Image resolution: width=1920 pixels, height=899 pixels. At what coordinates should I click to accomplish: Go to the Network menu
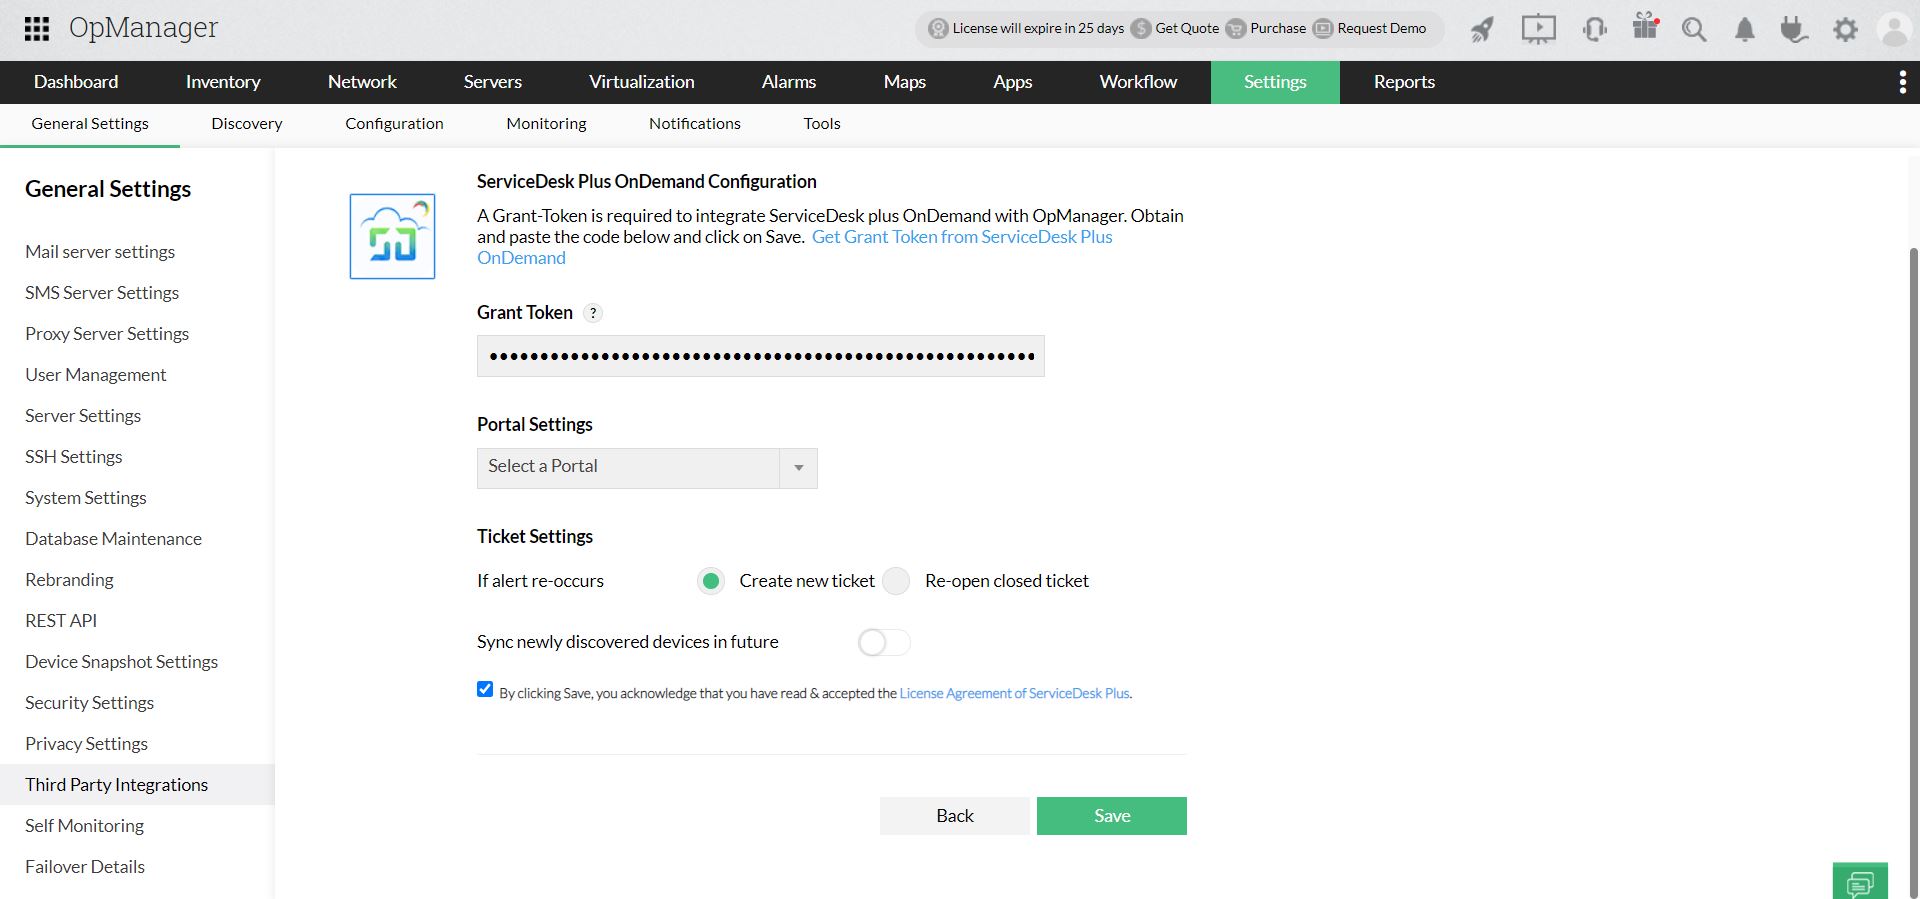tap(362, 82)
